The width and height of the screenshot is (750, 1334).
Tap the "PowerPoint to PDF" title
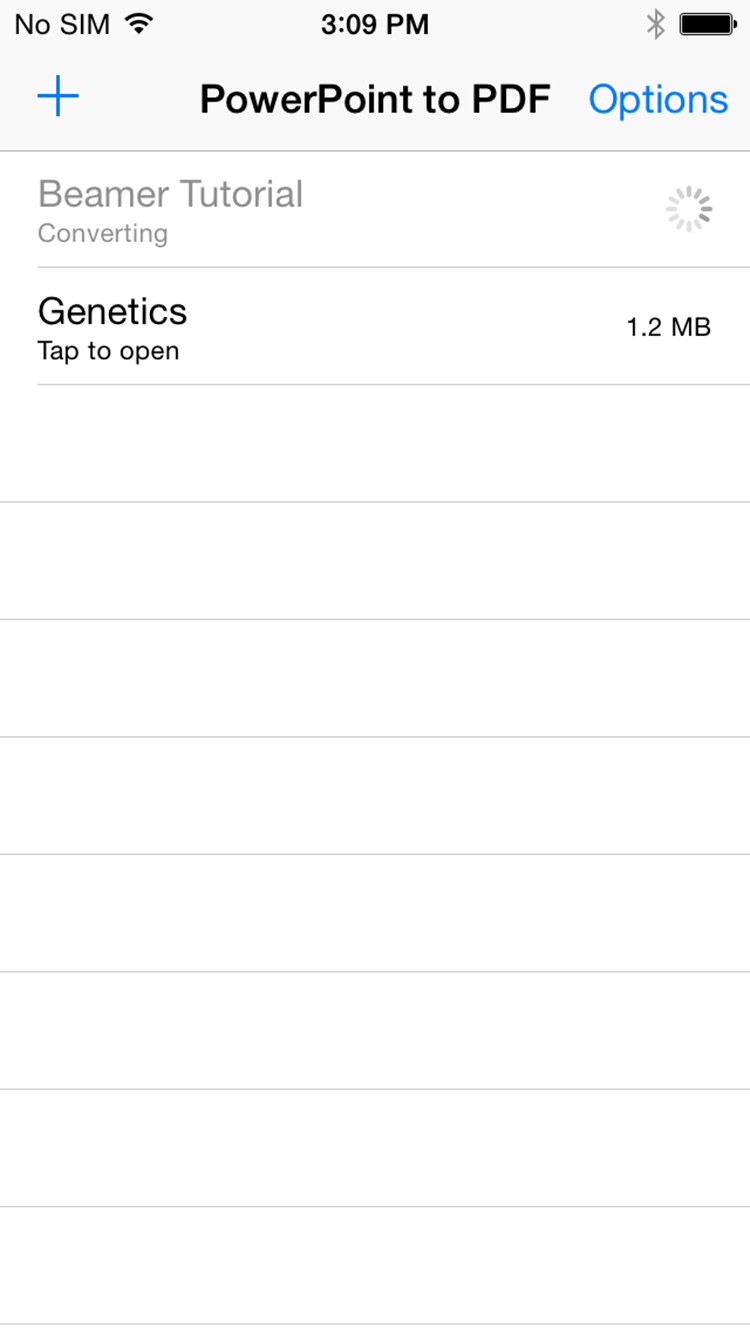pyautogui.click(x=375, y=99)
